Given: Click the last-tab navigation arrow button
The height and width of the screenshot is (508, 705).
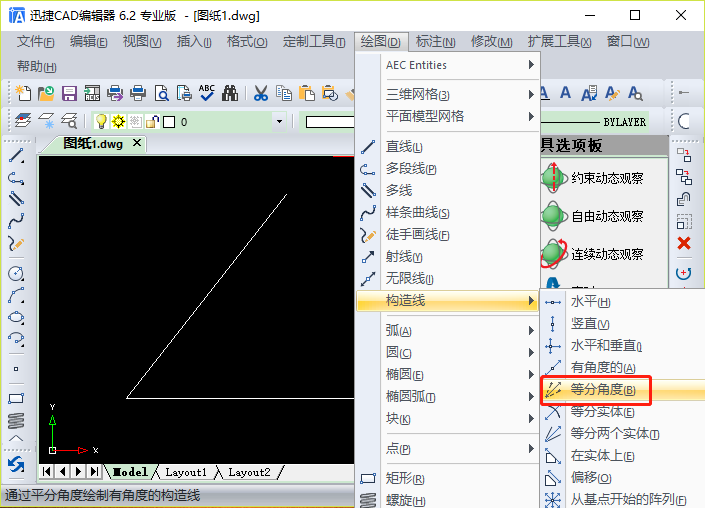Looking at the screenshot, I should (x=94, y=472).
